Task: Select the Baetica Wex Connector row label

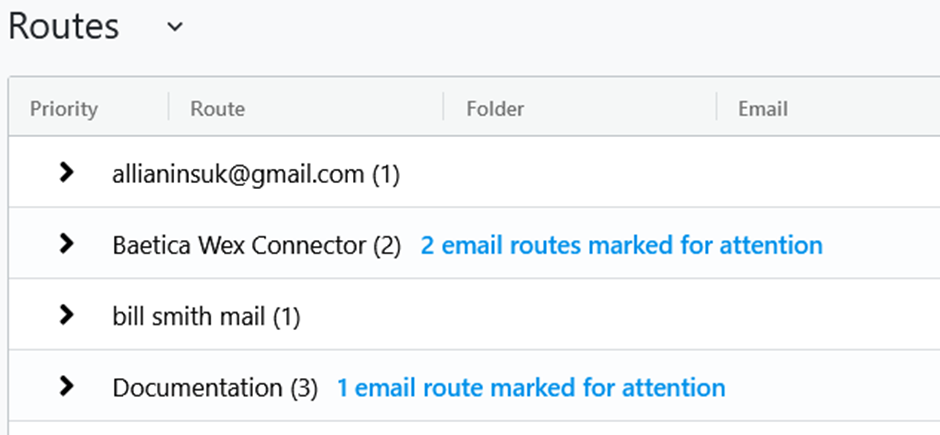Action: 256,245
